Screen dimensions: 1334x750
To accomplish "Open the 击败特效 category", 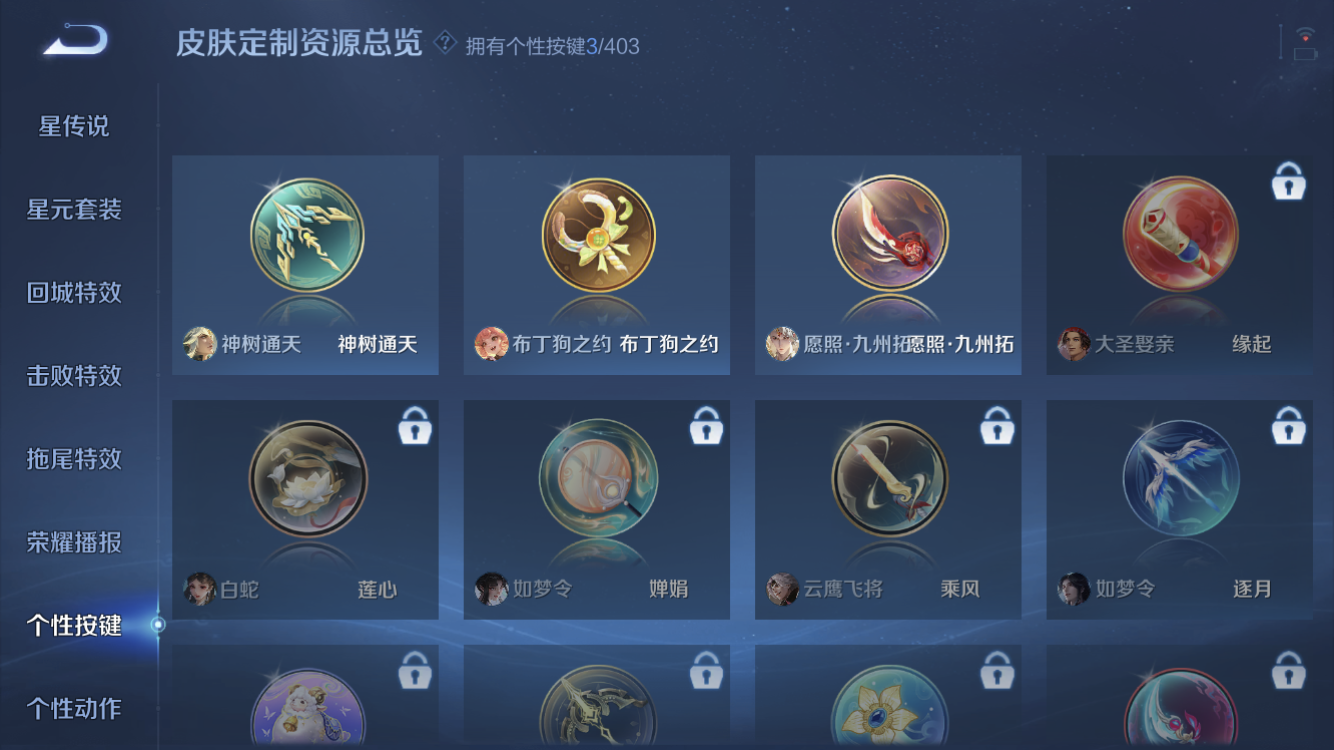I will point(74,375).
